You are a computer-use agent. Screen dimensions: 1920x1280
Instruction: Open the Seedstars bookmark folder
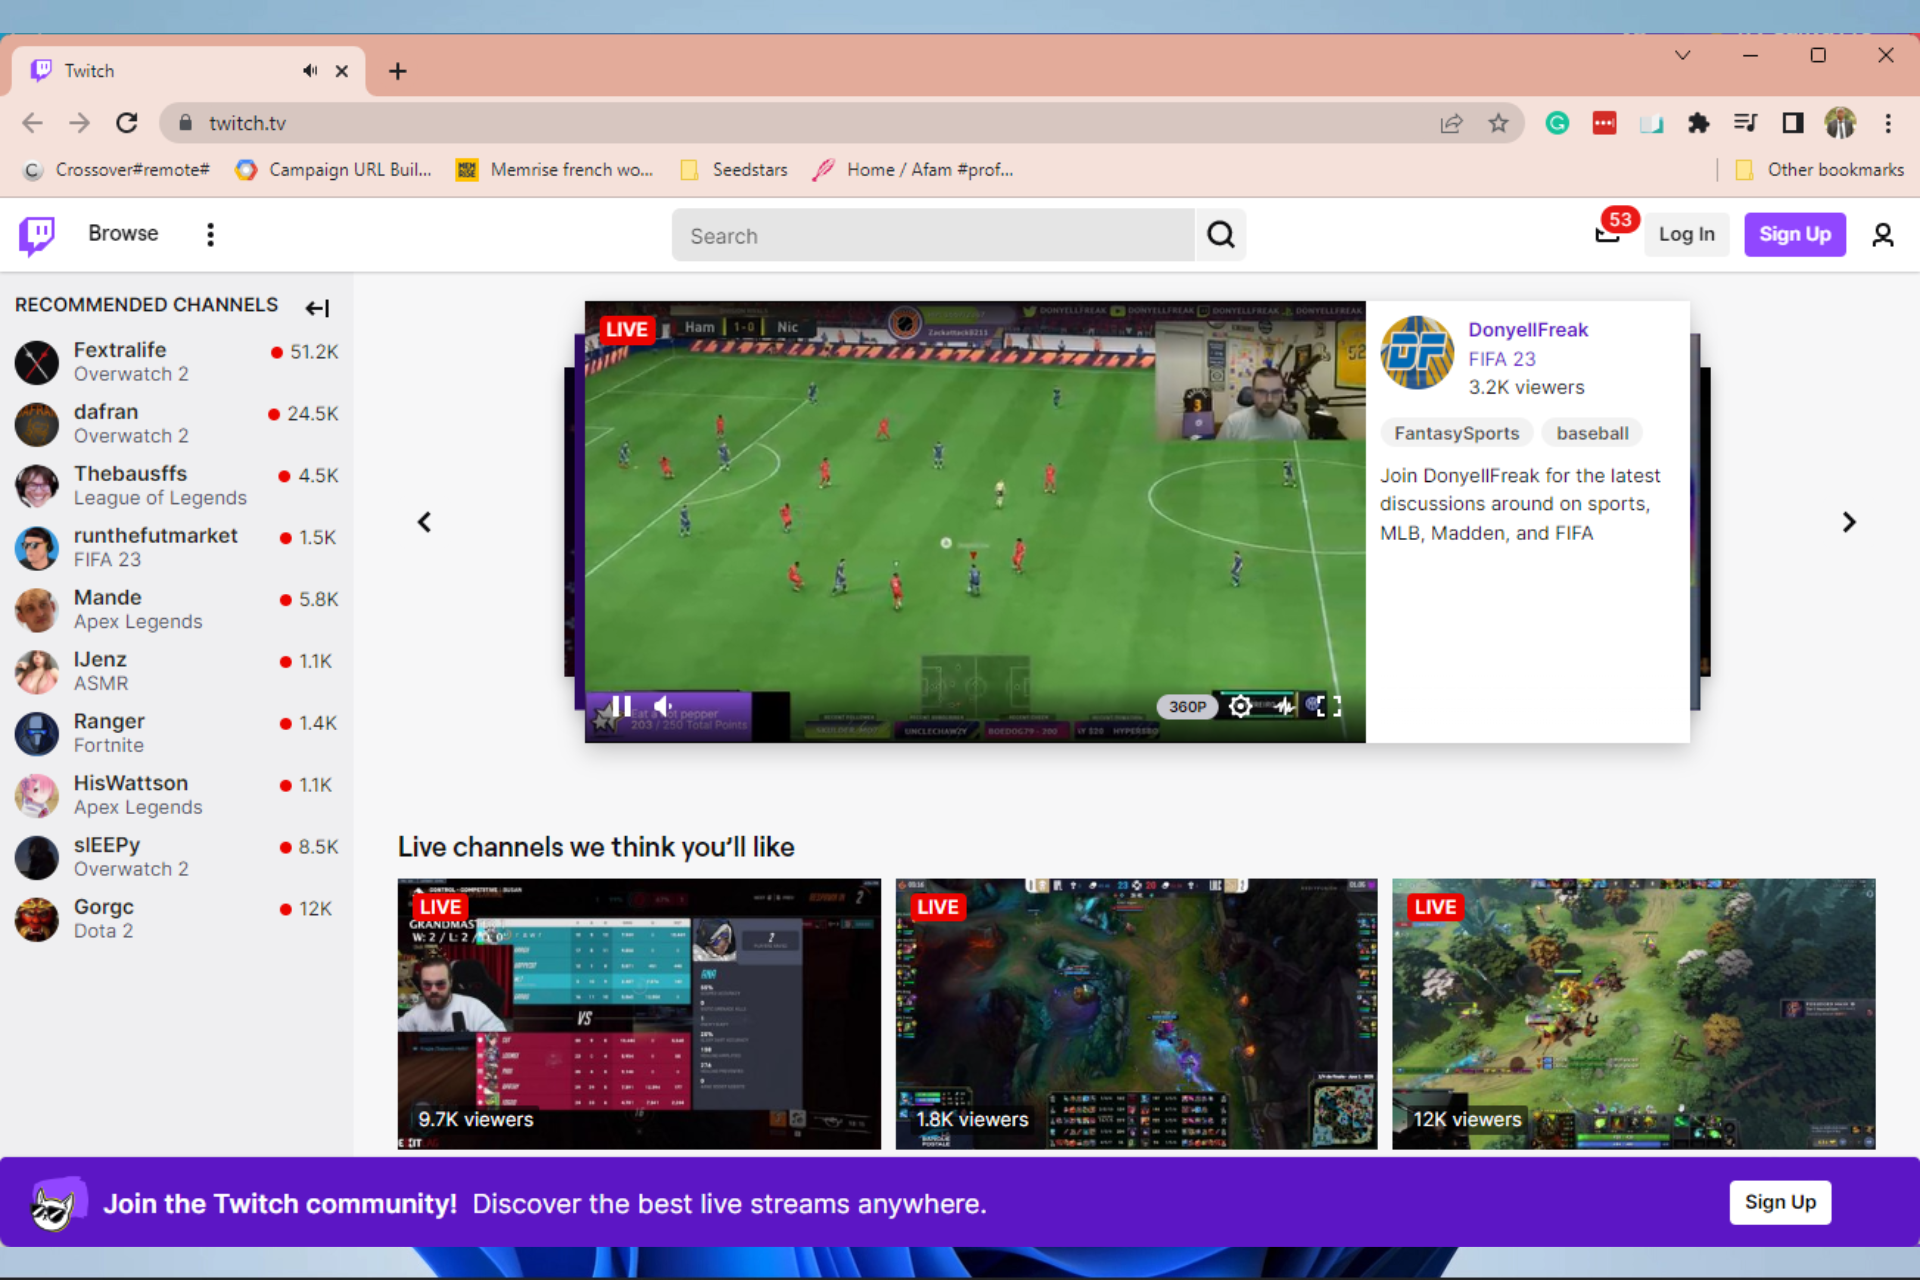pyautogui.click(x=734, y=170)
